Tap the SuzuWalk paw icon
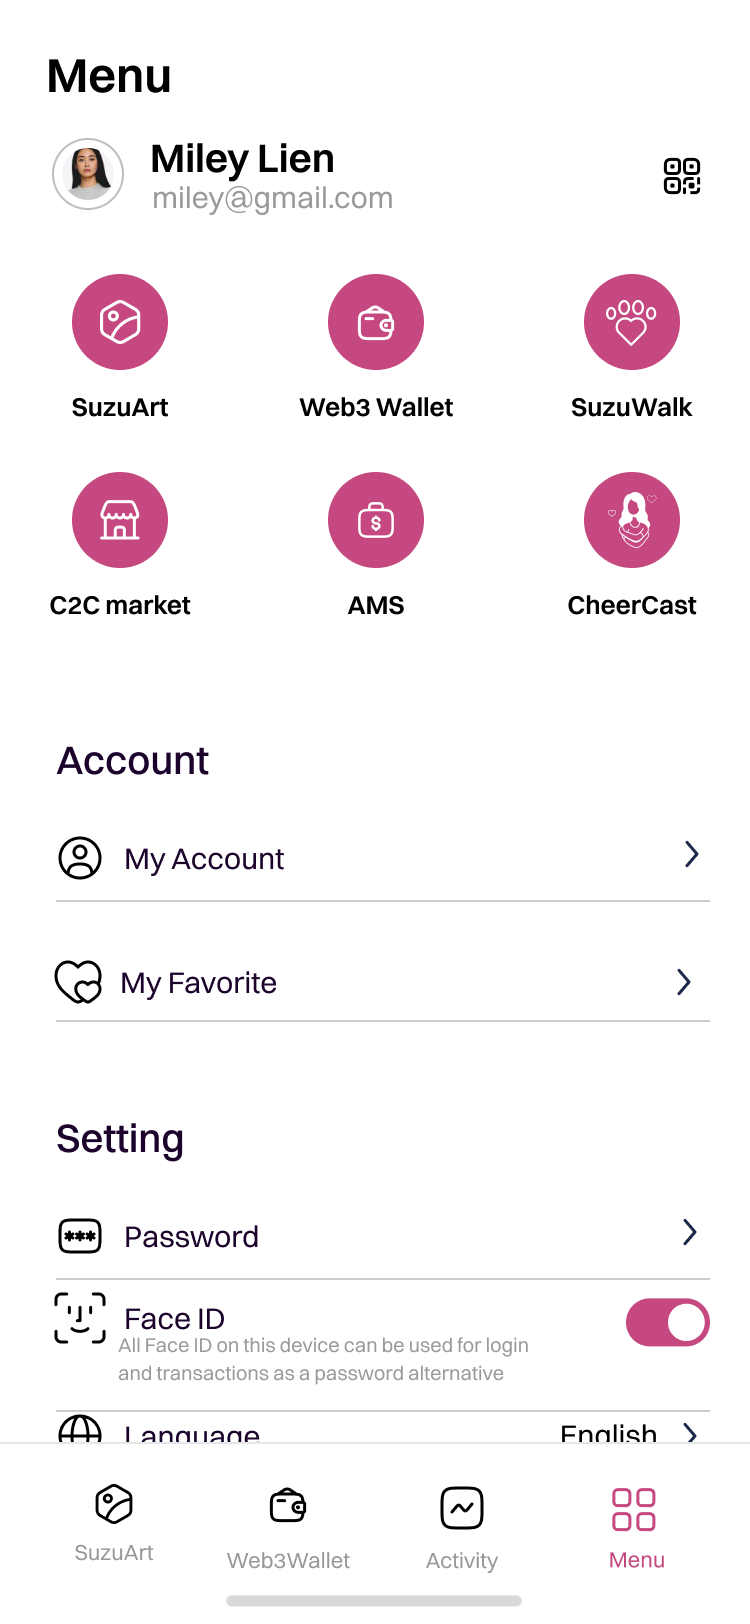 632,322
